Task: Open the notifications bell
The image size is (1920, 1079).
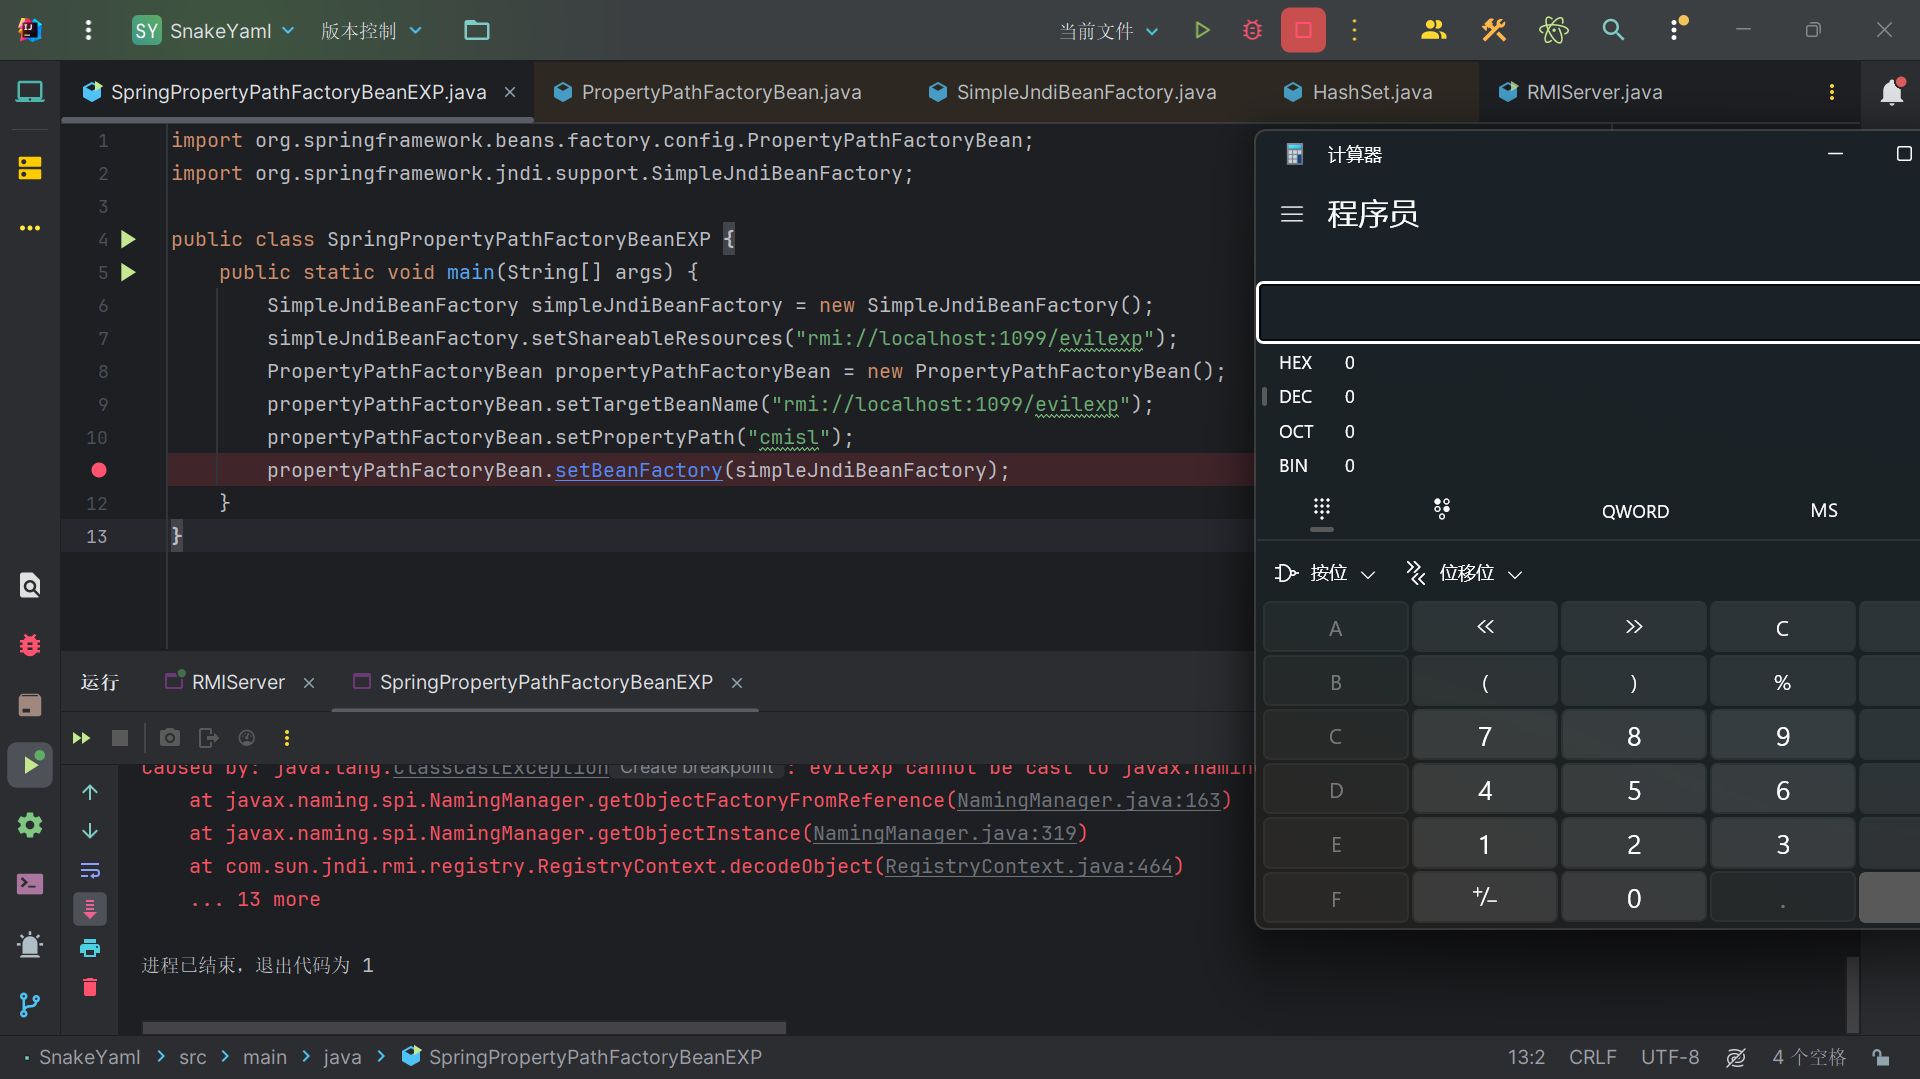Action: pos(1891,92)
